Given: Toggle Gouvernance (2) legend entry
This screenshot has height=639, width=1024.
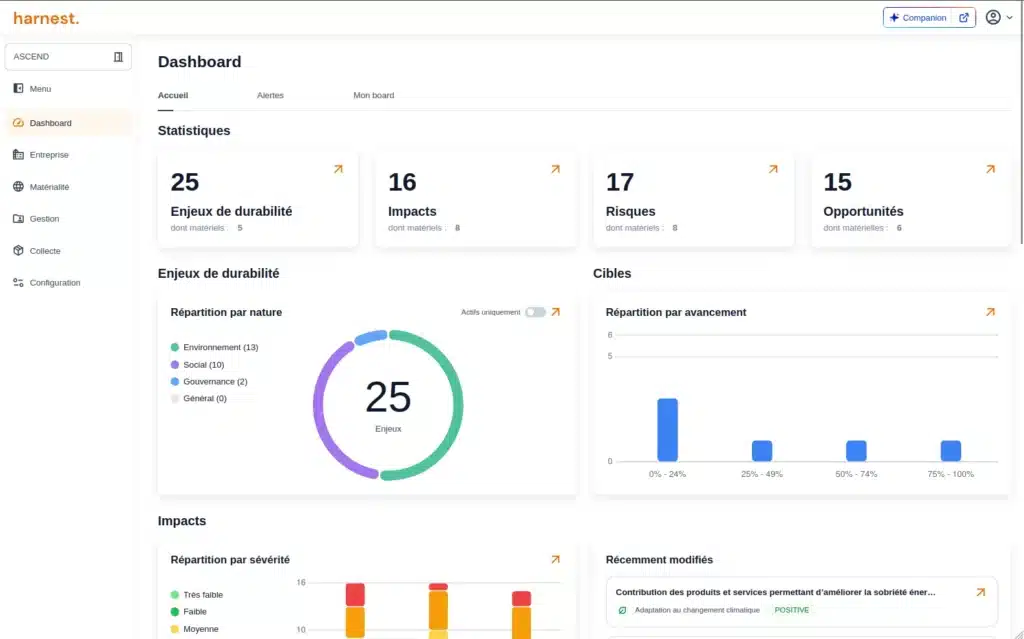Looking at the screenshot, I should click(209, 382).
